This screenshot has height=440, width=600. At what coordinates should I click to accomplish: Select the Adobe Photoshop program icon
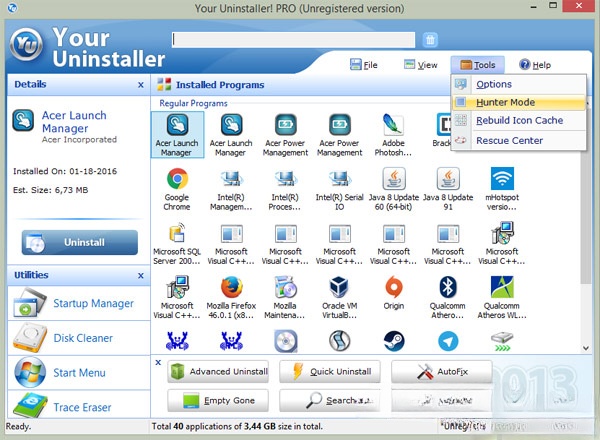393,134
